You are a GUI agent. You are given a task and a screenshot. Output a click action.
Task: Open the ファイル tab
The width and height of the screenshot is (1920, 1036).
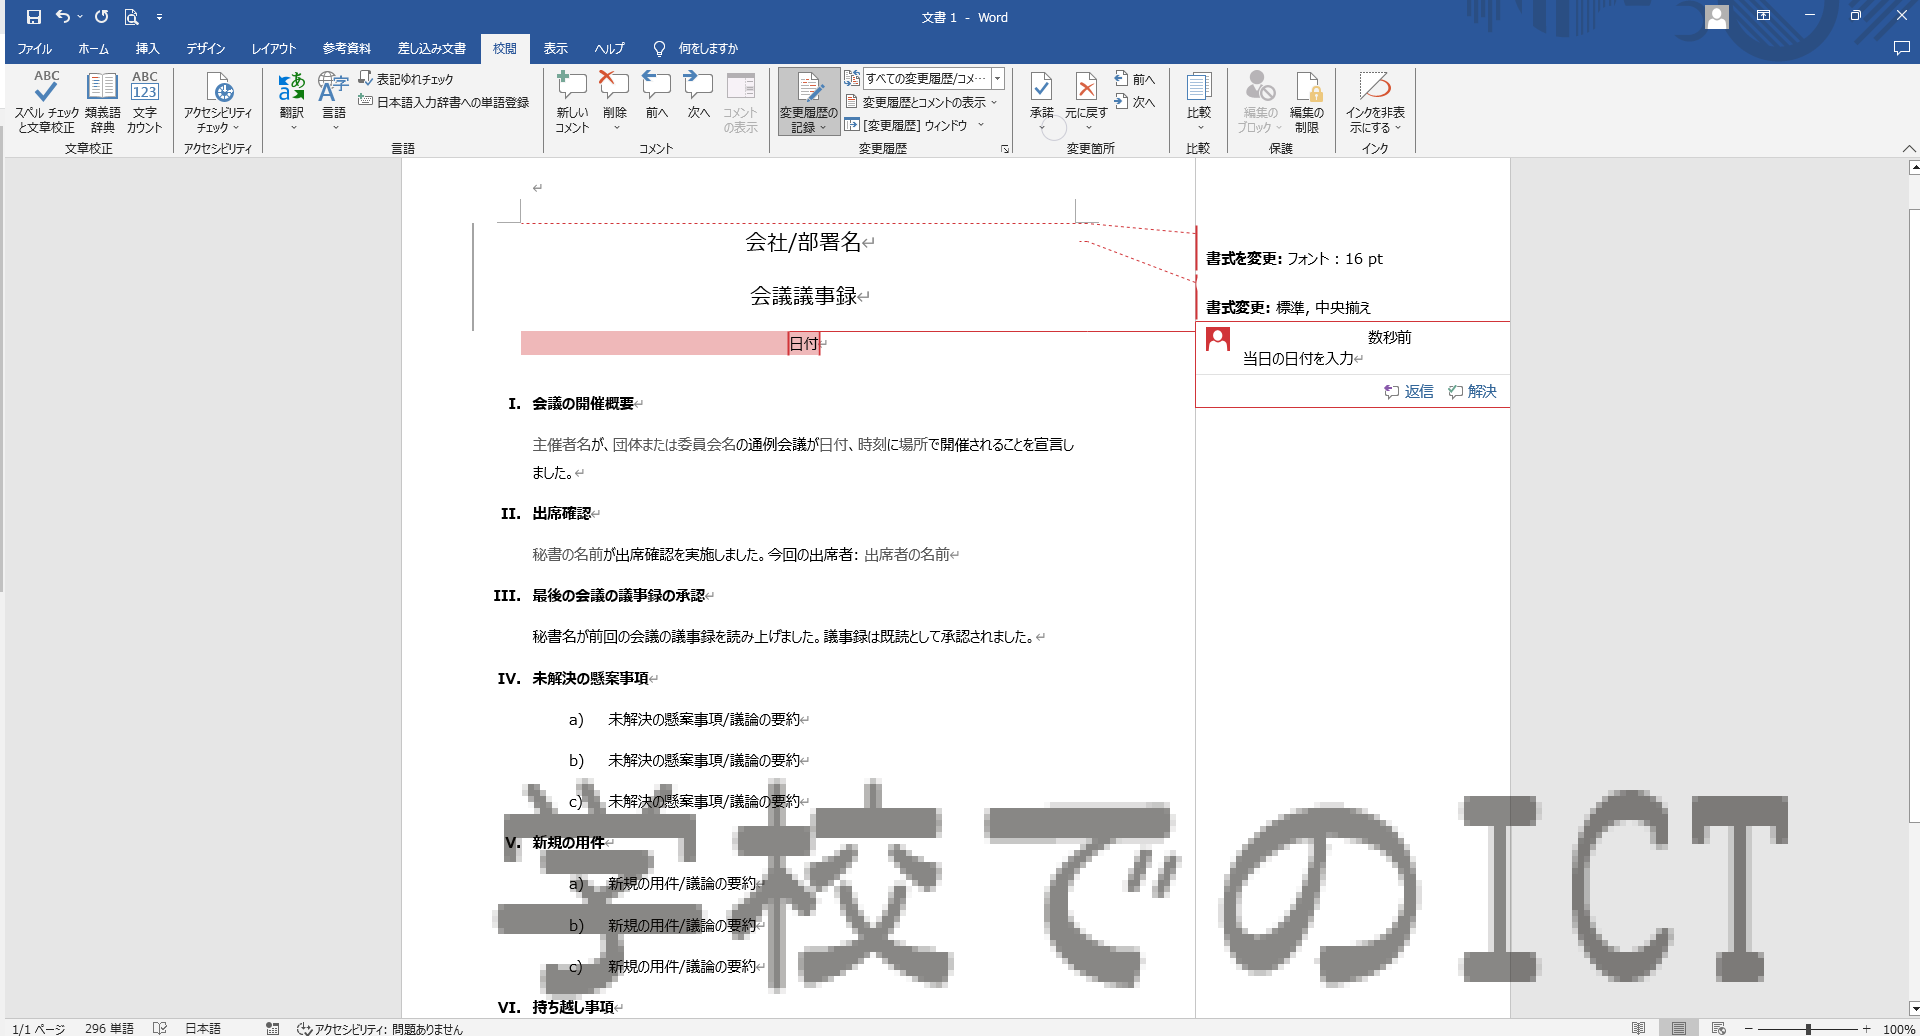coord(35,48)
